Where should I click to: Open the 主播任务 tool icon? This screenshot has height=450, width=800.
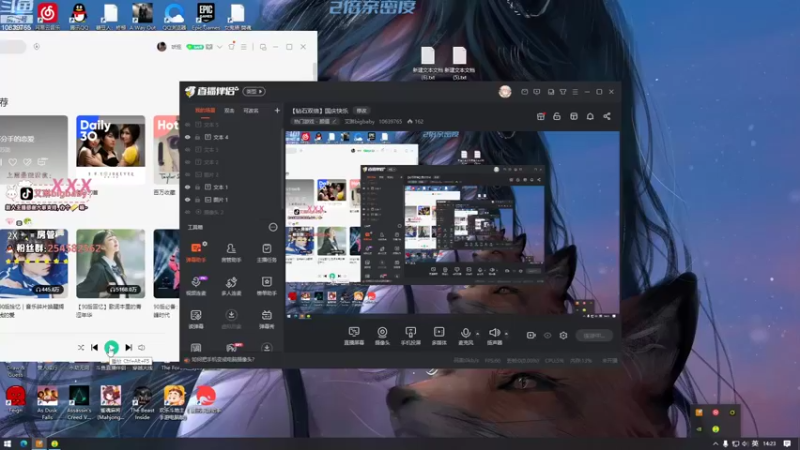(x=266, y=252)
